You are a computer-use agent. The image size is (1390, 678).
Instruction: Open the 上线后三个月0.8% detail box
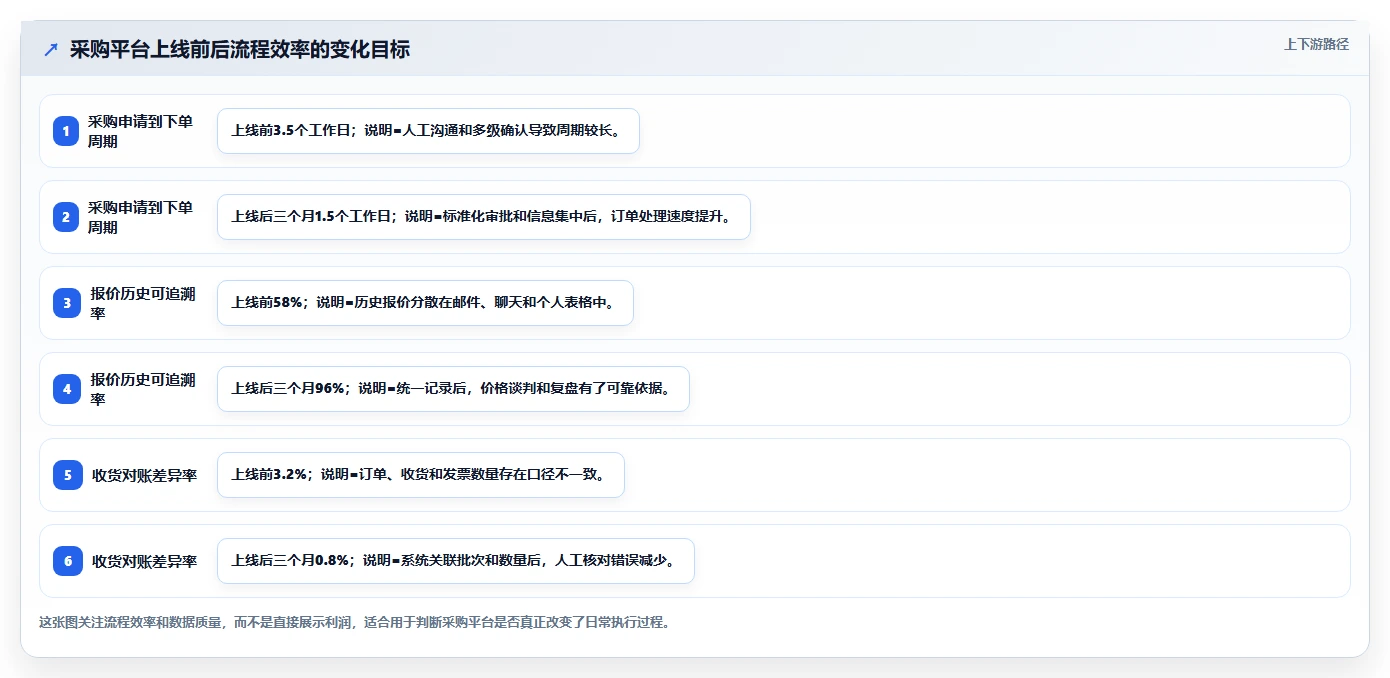pos(456,561)
